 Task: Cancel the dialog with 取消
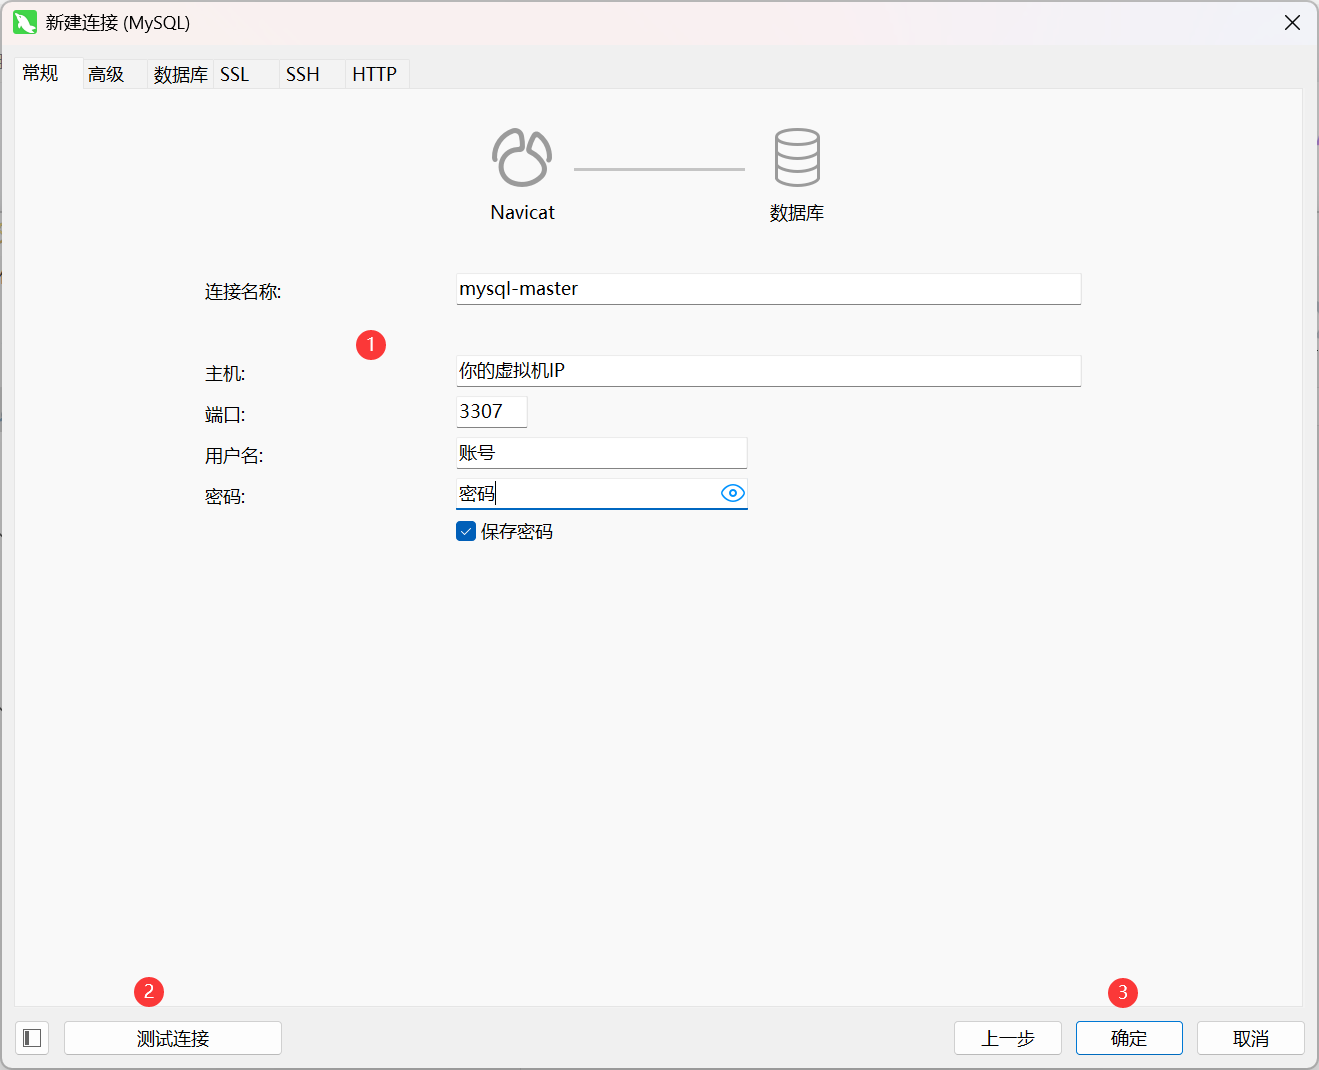(1250, 1038)
